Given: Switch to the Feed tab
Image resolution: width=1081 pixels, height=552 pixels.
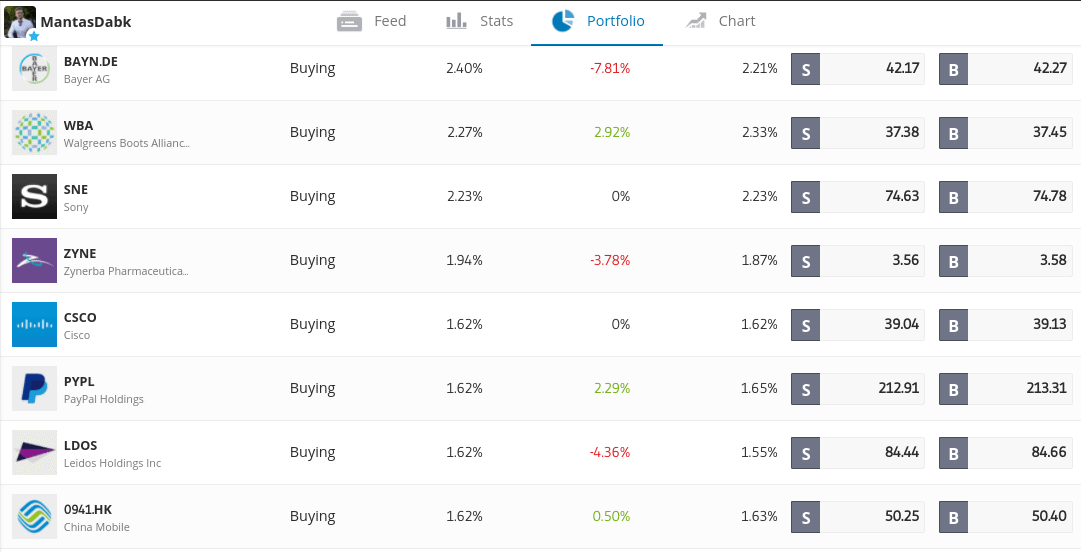Looking at the screenshot, I should click(x=372, y=21).
